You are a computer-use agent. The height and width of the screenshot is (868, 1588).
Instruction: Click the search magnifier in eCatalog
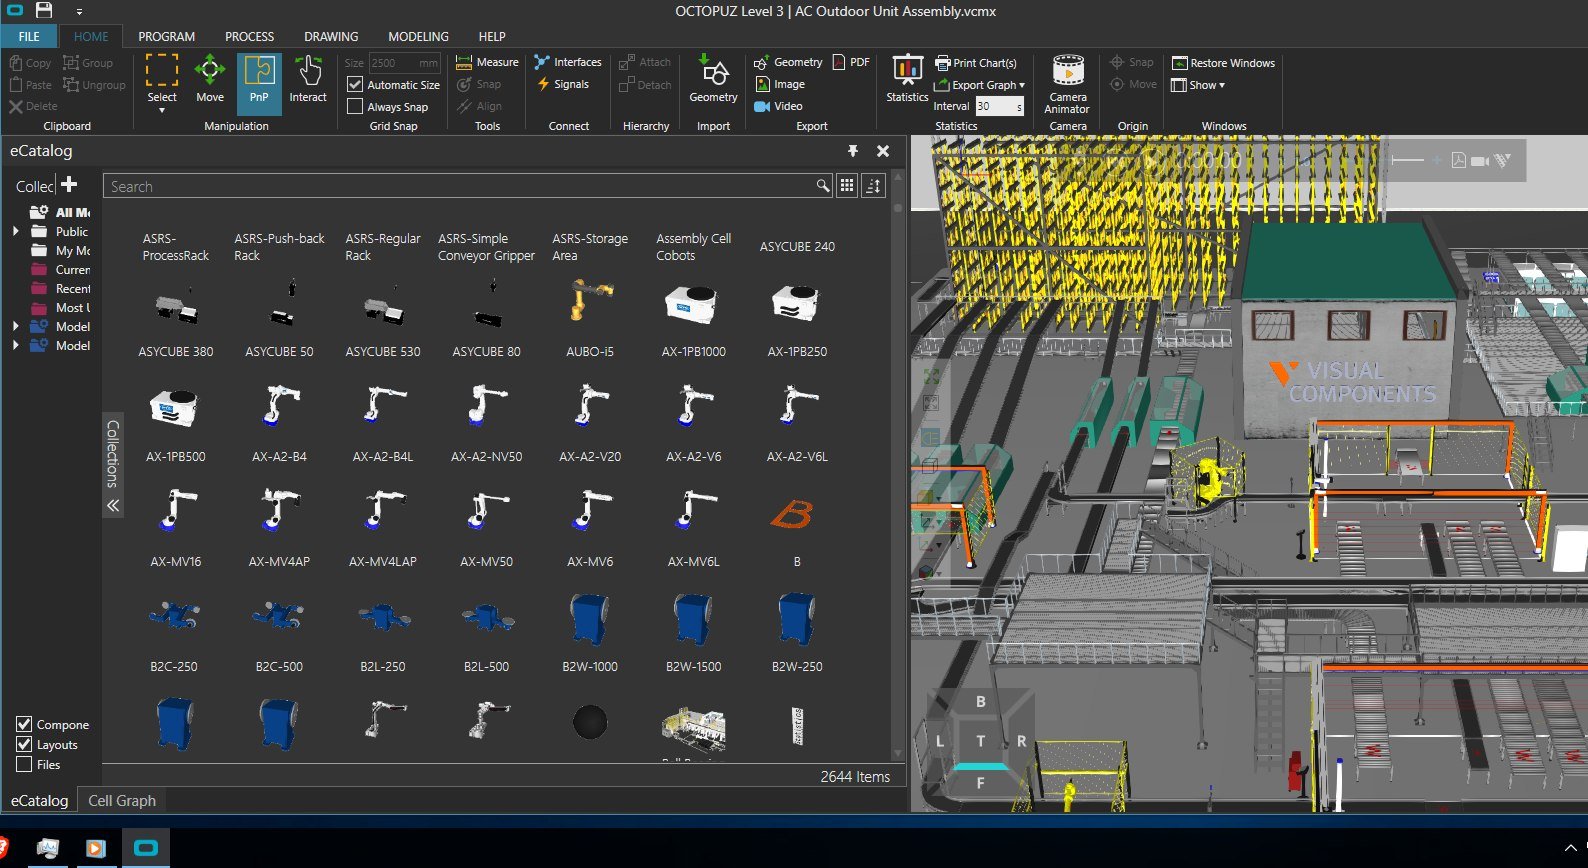pos(822,186)
